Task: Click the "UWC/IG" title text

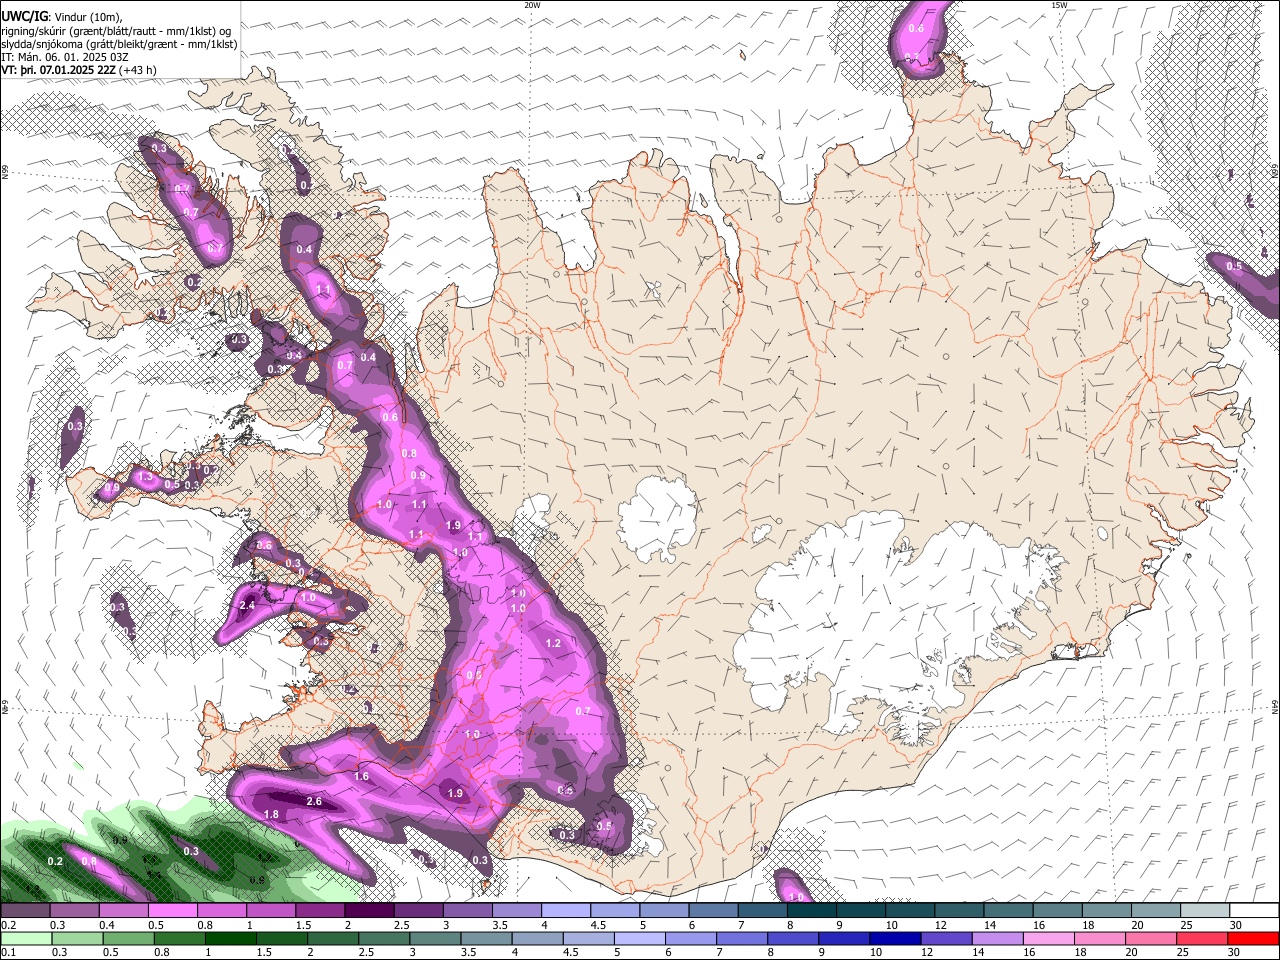Action: coord(24,17)
